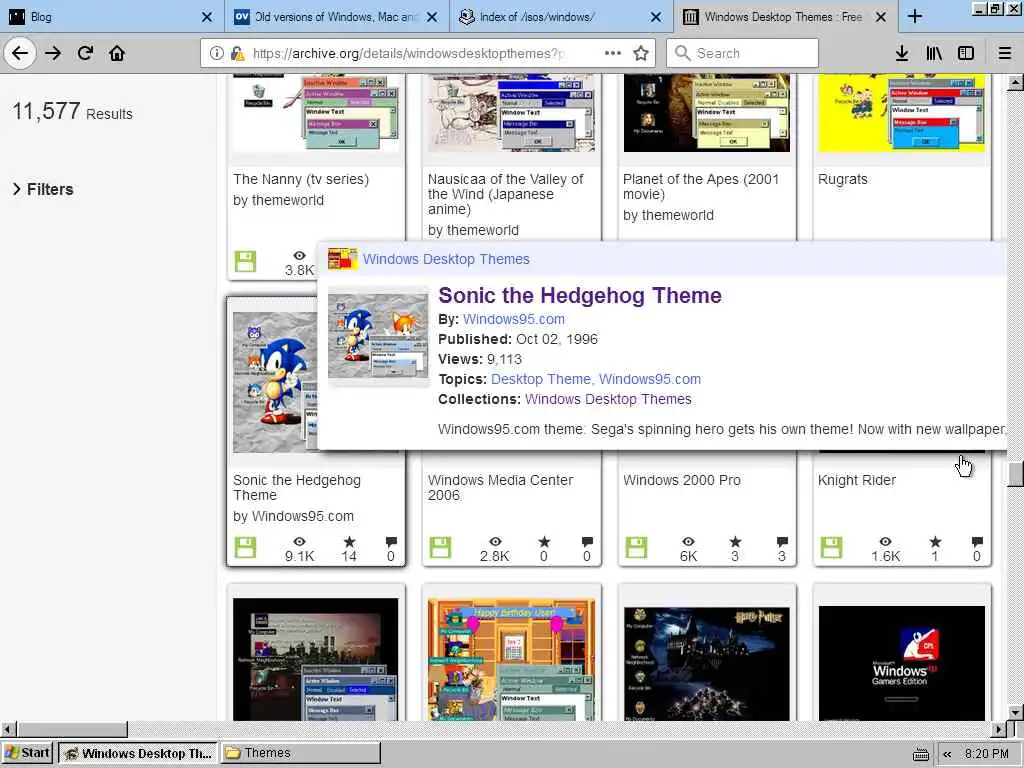This screenshot has width=1024, height=768.
Task: Bookmark this page with the star
Action: click(641, 54)
